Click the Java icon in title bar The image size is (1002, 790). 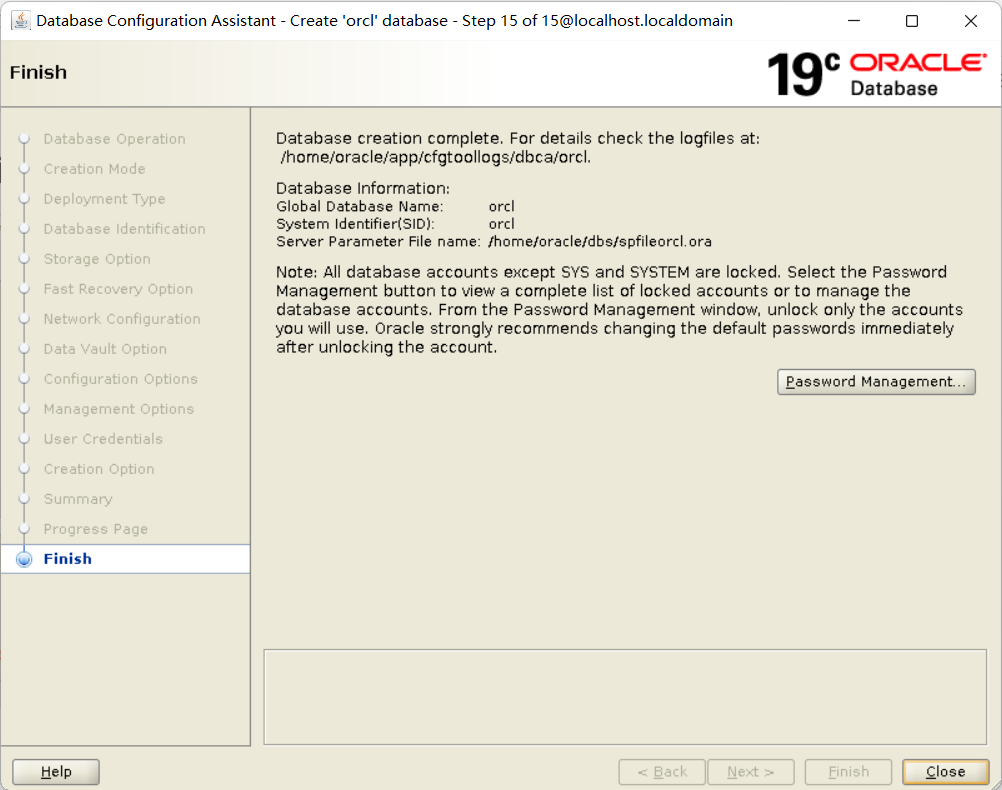[x=21, y=20]
